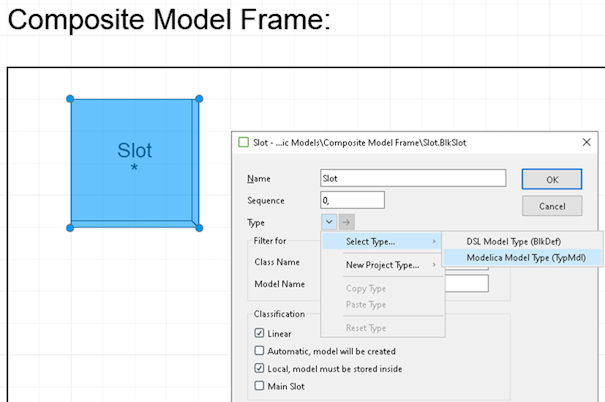Click the Sequence input field
The height and width of the screenshot is (402, 605).
[352, 200]
